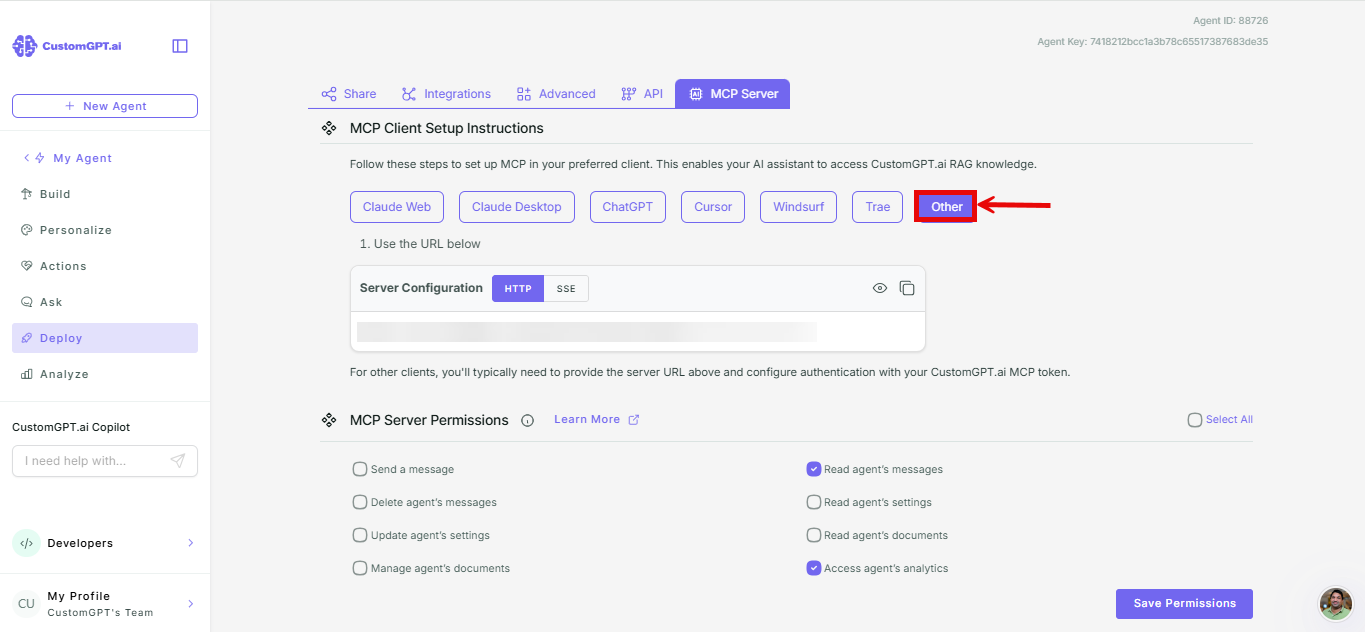The height and width of the screenshot is (632, 1365).
Task: Go back using arrow next to My Agent
Action: [27, 158]
